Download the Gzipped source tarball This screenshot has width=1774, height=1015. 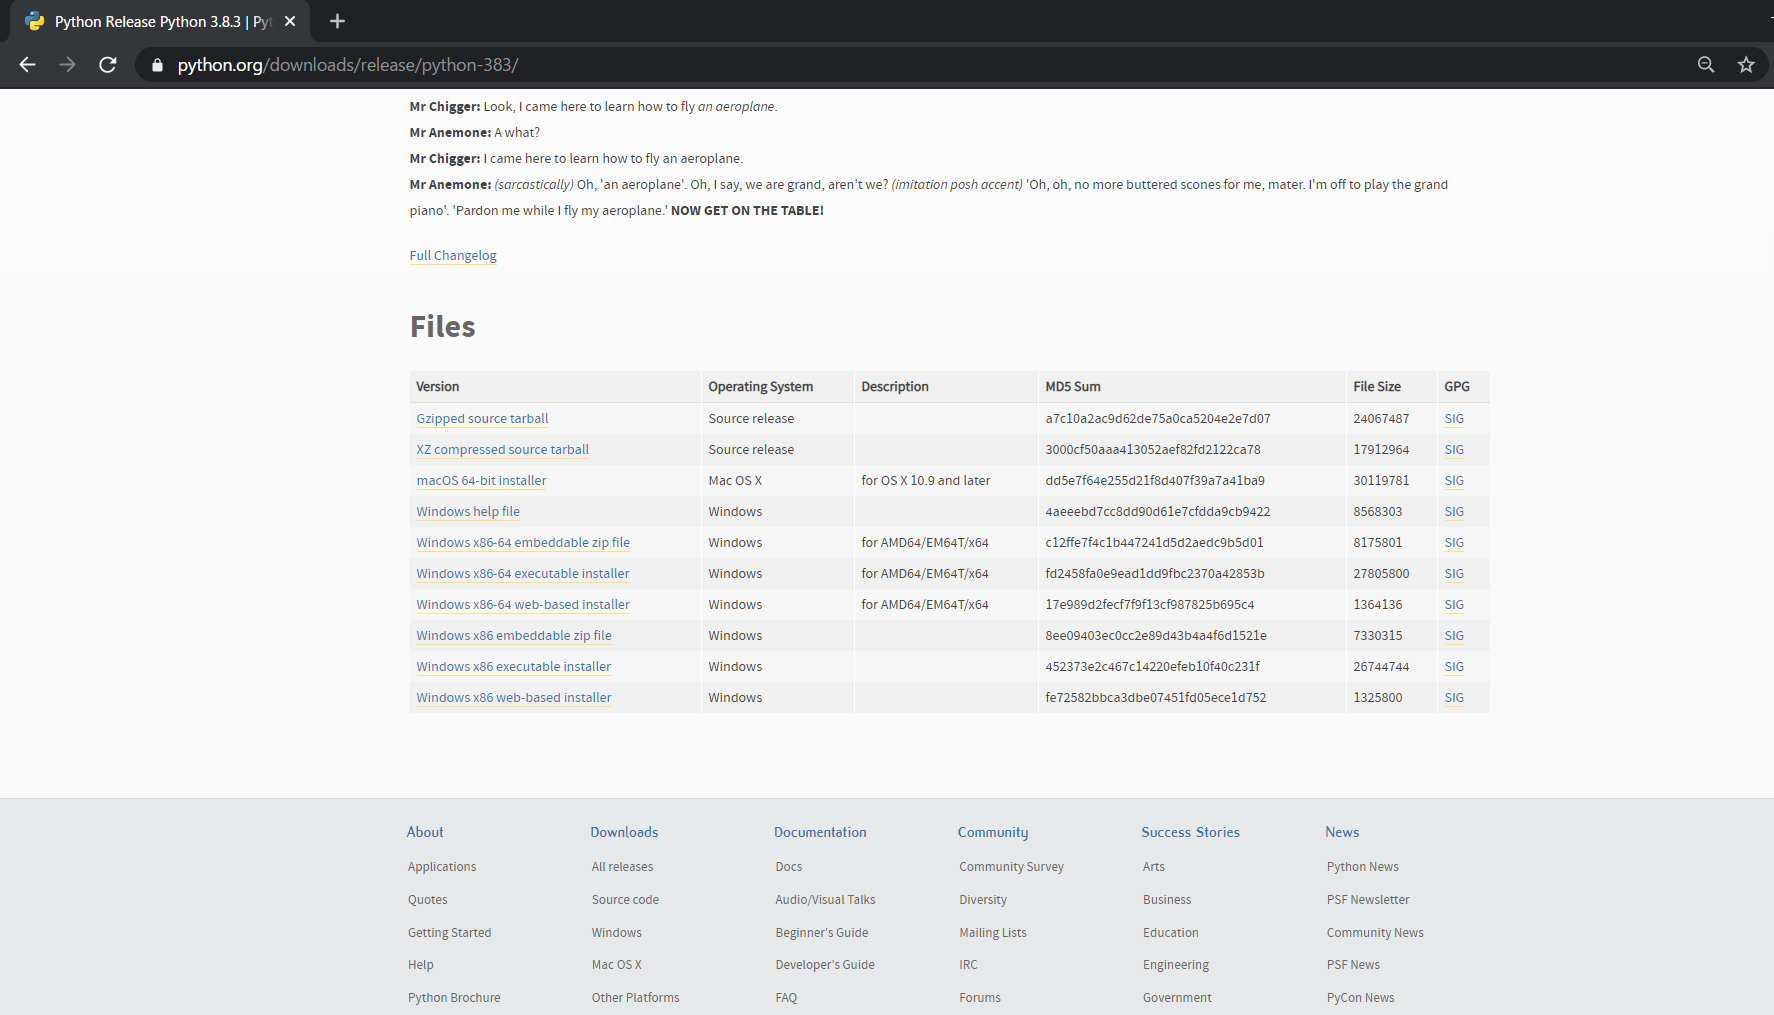[x=482, y=419]
